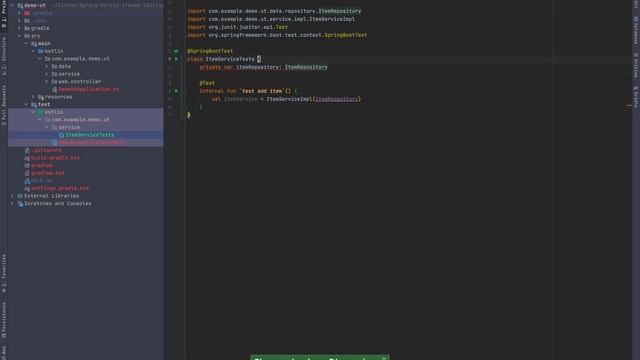
Task: Click SpringBootTest in the import statement
Action: pos(345,35)
